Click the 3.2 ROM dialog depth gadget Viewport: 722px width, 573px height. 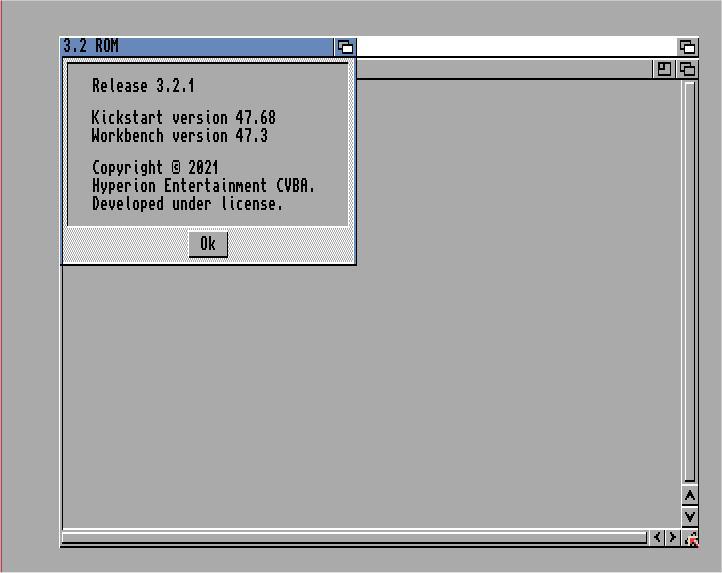tap(345, 47)
